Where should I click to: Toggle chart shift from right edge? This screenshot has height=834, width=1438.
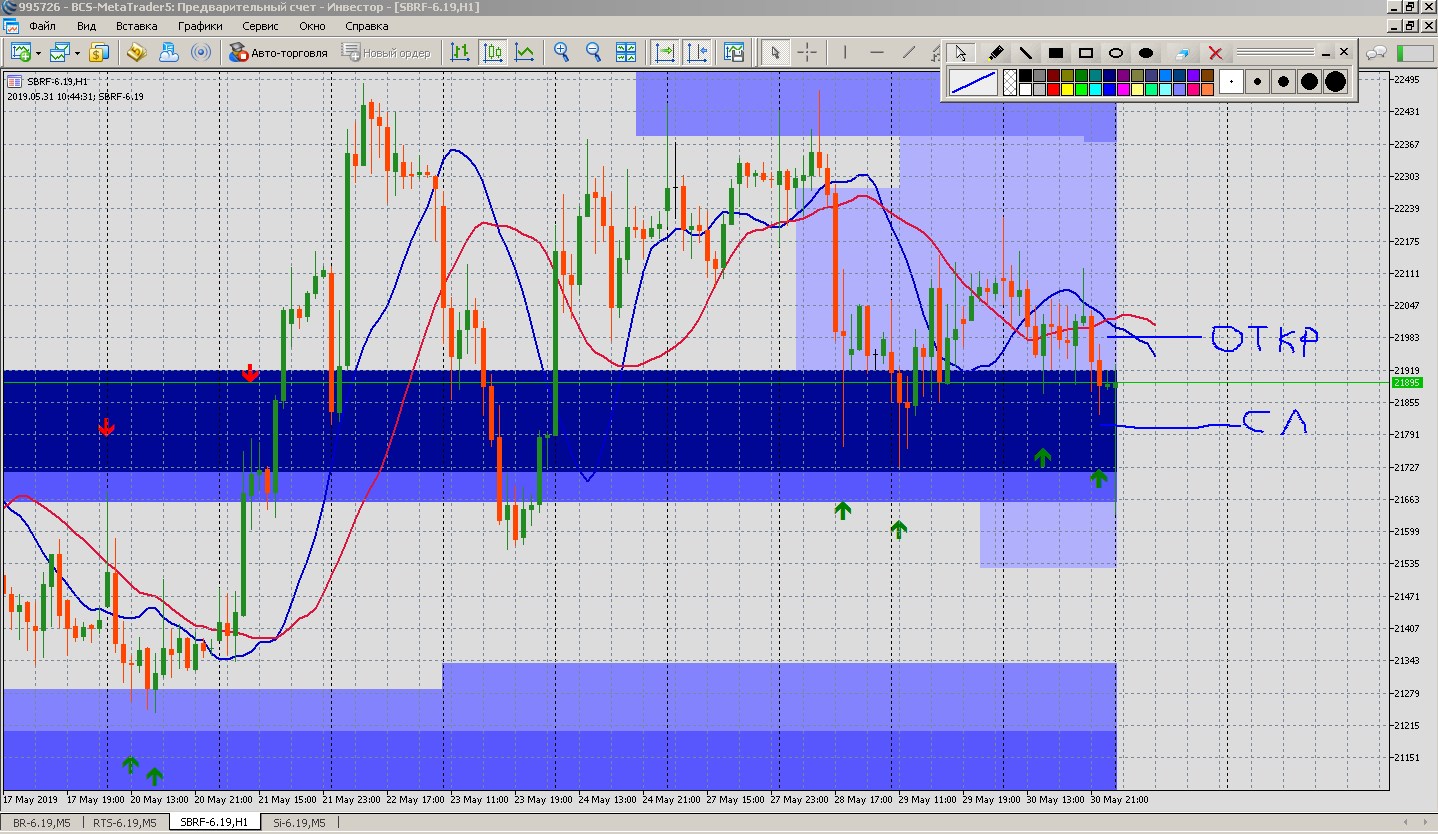pyautogui.click(x=697, y=52)
